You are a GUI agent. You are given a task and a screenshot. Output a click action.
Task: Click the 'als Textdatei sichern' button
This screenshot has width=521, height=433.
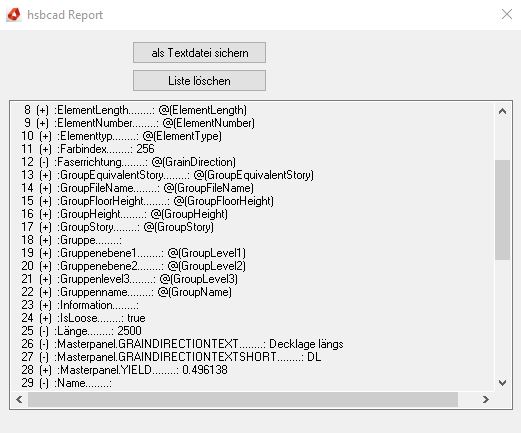tap(199, 53)
